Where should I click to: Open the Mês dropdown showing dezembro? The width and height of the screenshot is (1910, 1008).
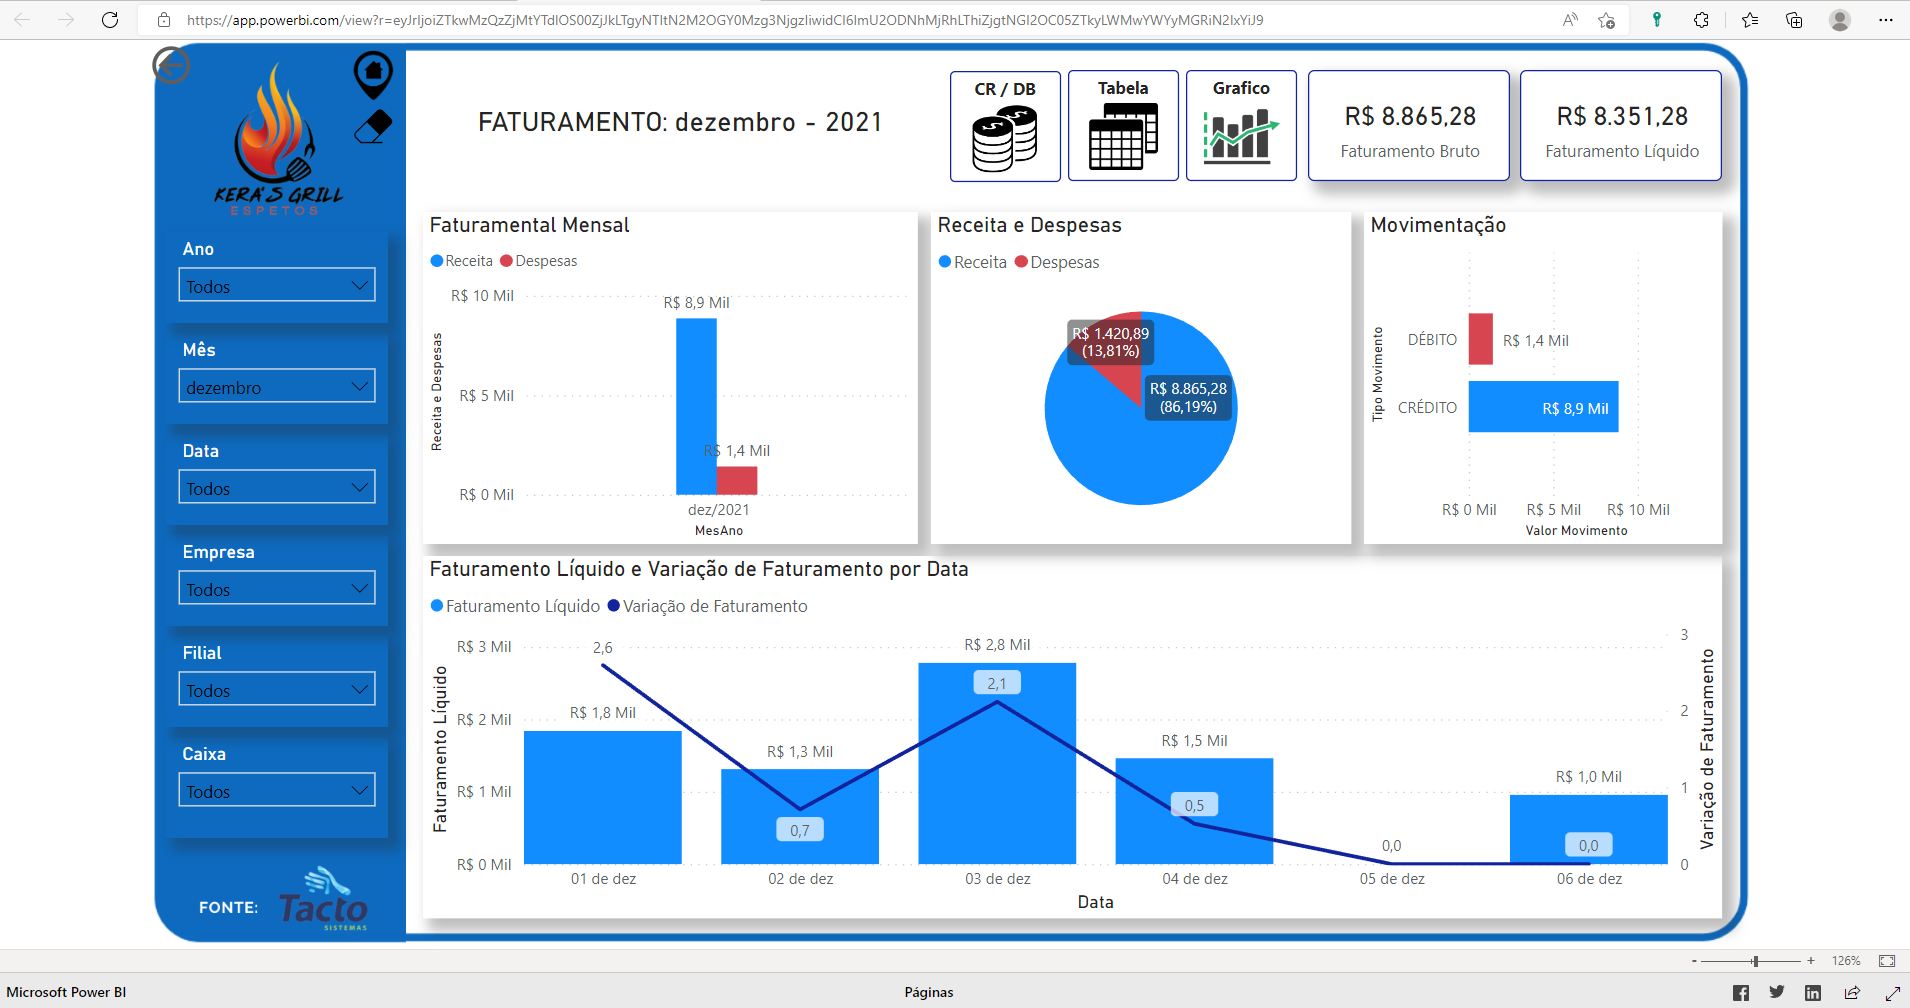[x=277, y=386]
